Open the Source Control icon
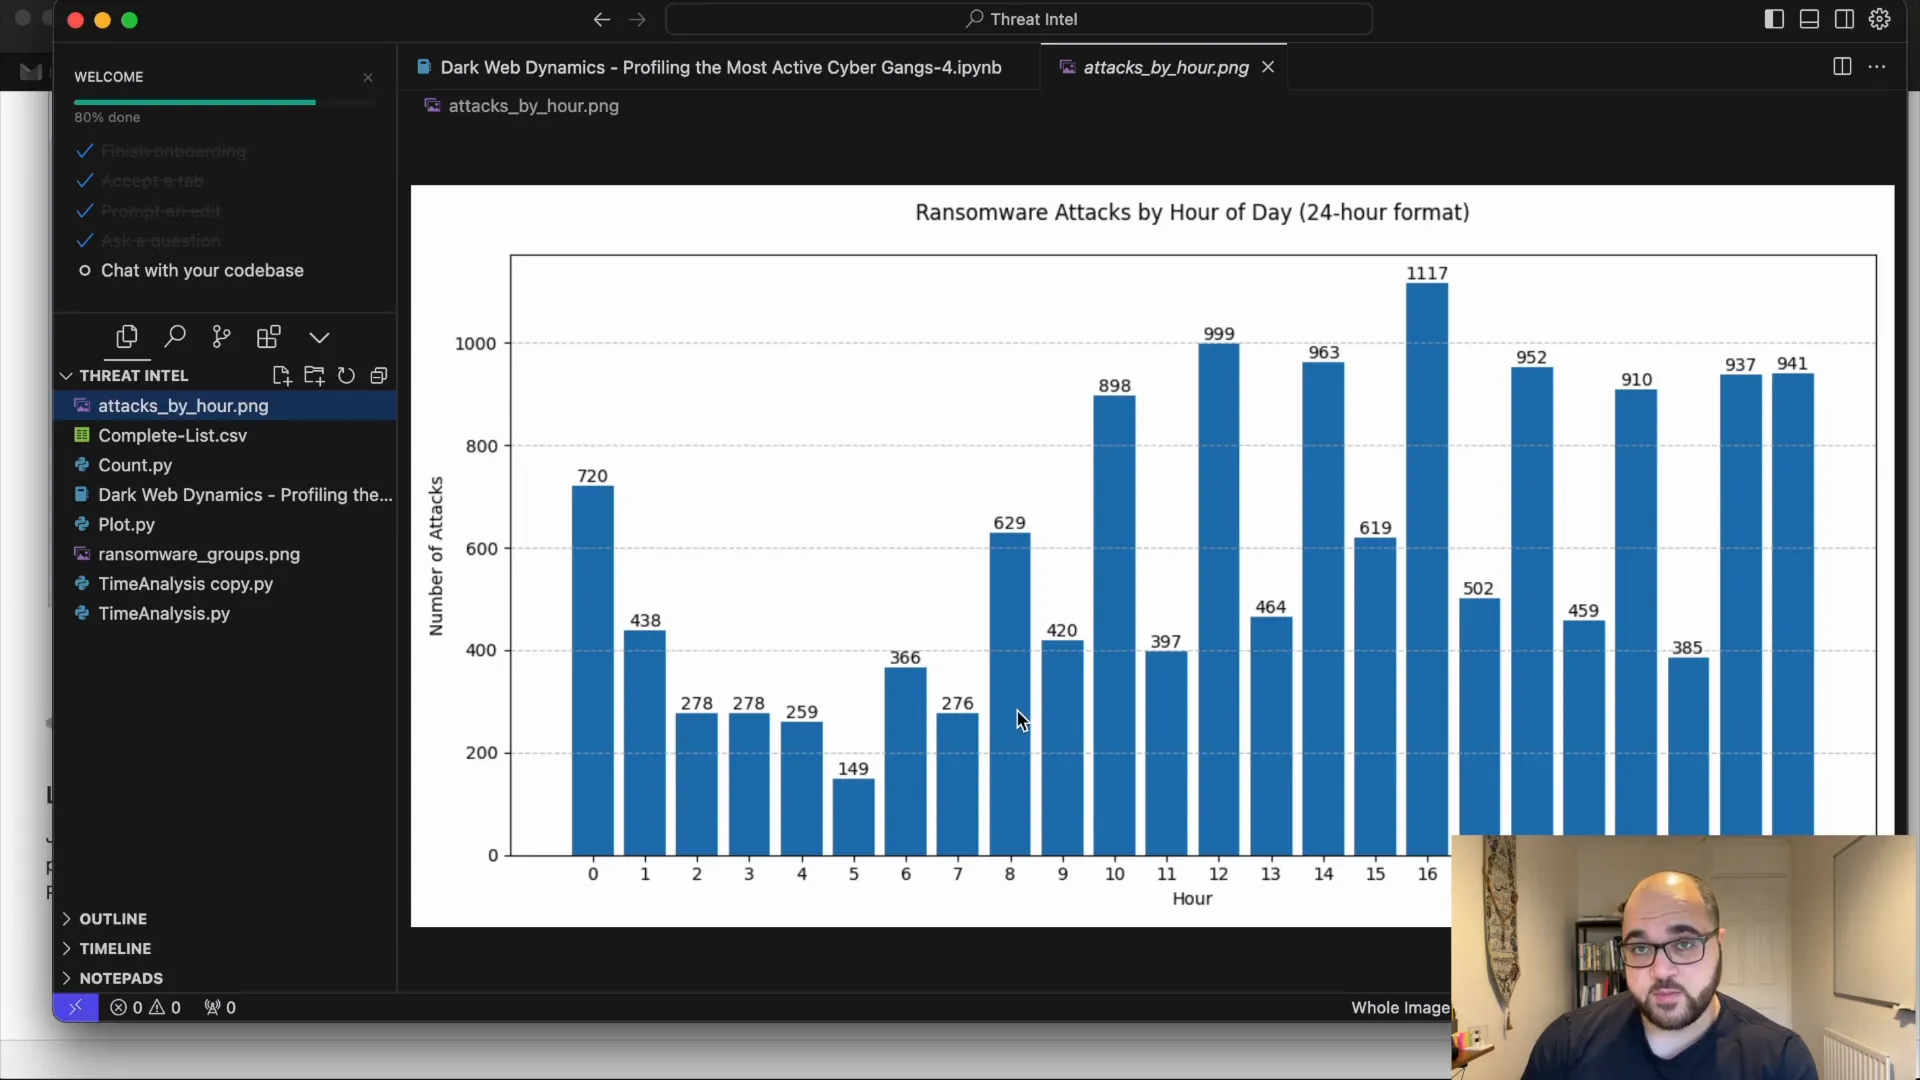The width and height of the screenshot is (1920, 1080). pyautogui.click(x=221, y=337)
